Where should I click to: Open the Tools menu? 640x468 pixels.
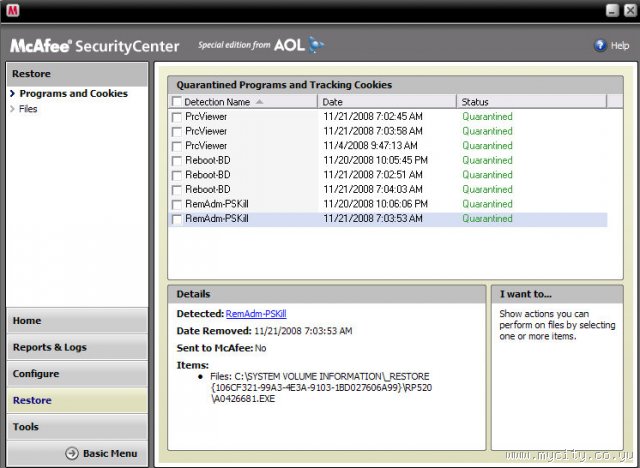coord(77,427)
